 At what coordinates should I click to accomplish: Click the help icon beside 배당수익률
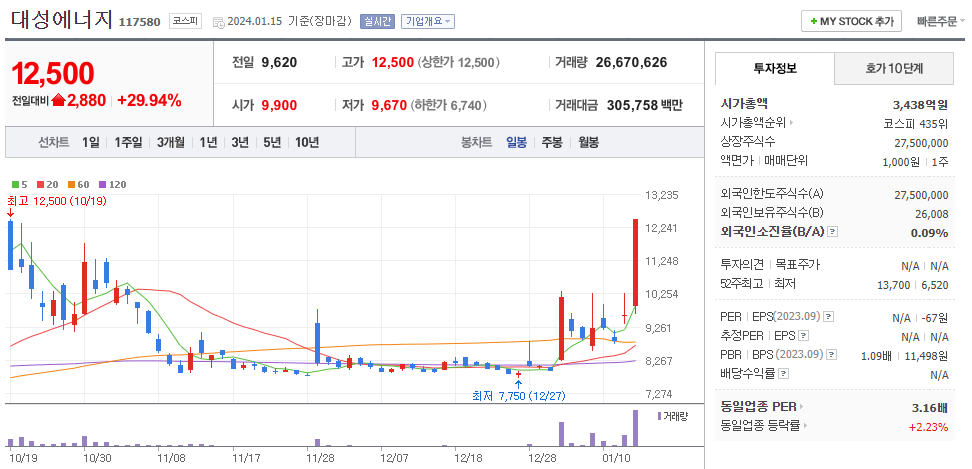(x=784, y=374)
